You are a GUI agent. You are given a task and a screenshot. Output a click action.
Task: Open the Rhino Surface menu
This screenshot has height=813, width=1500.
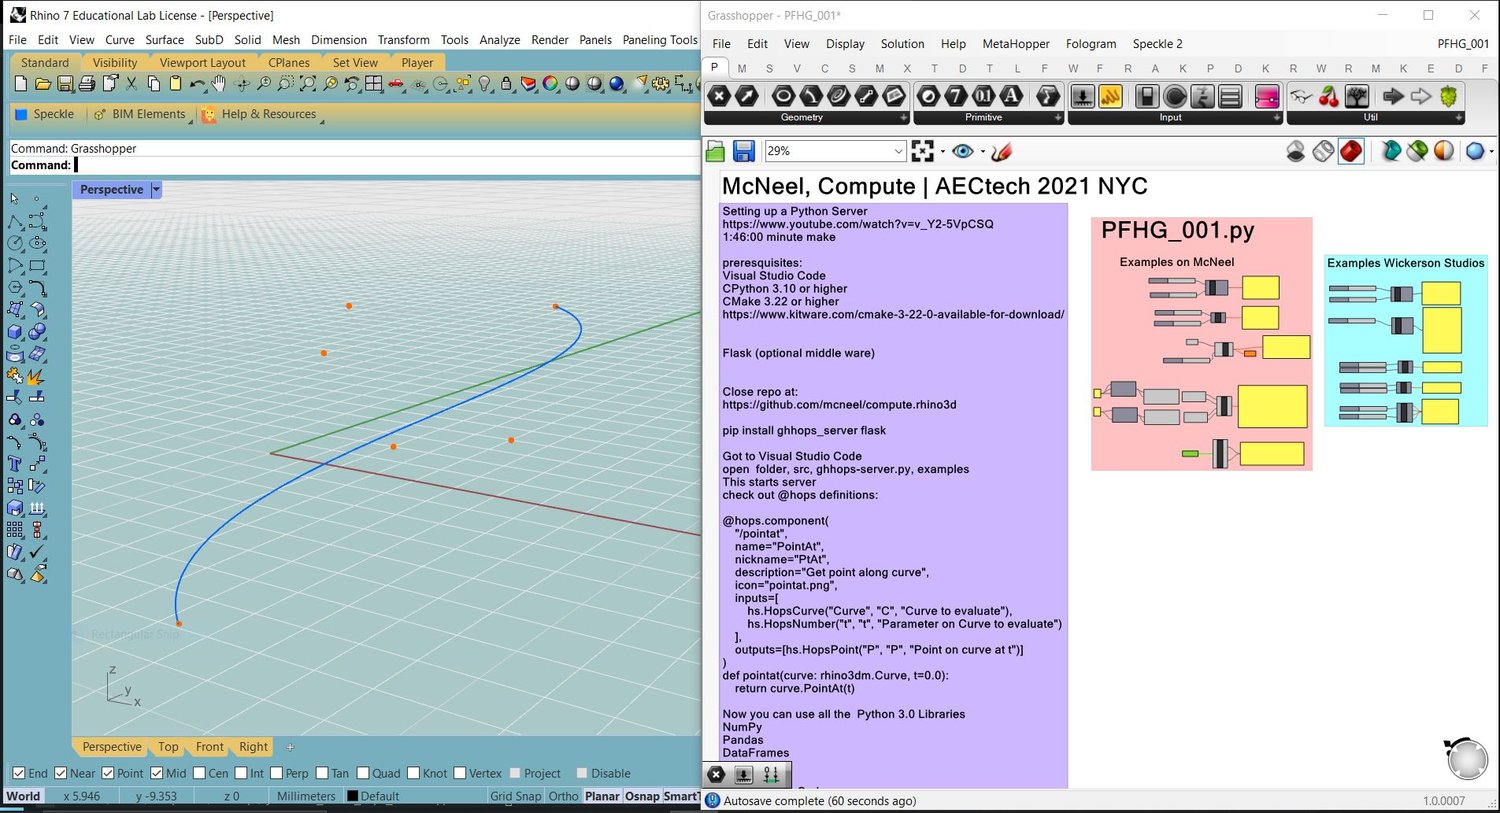pos(164,40)
